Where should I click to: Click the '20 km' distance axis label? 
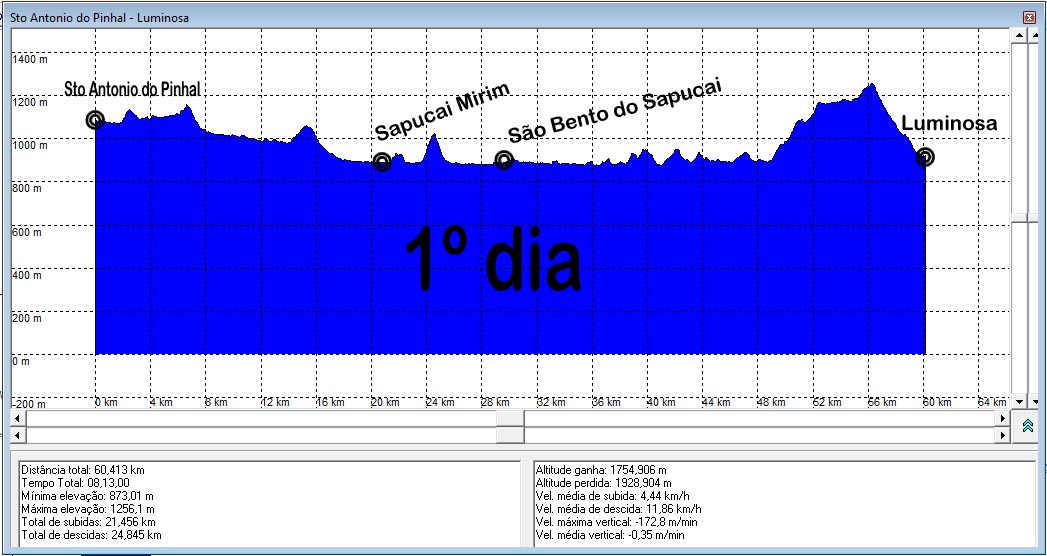click(x=385, y=402)
